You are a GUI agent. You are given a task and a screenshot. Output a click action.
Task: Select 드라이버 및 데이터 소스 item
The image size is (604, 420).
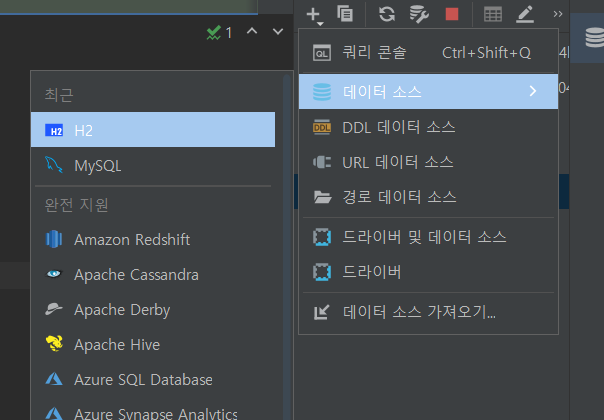pos(428,237)
